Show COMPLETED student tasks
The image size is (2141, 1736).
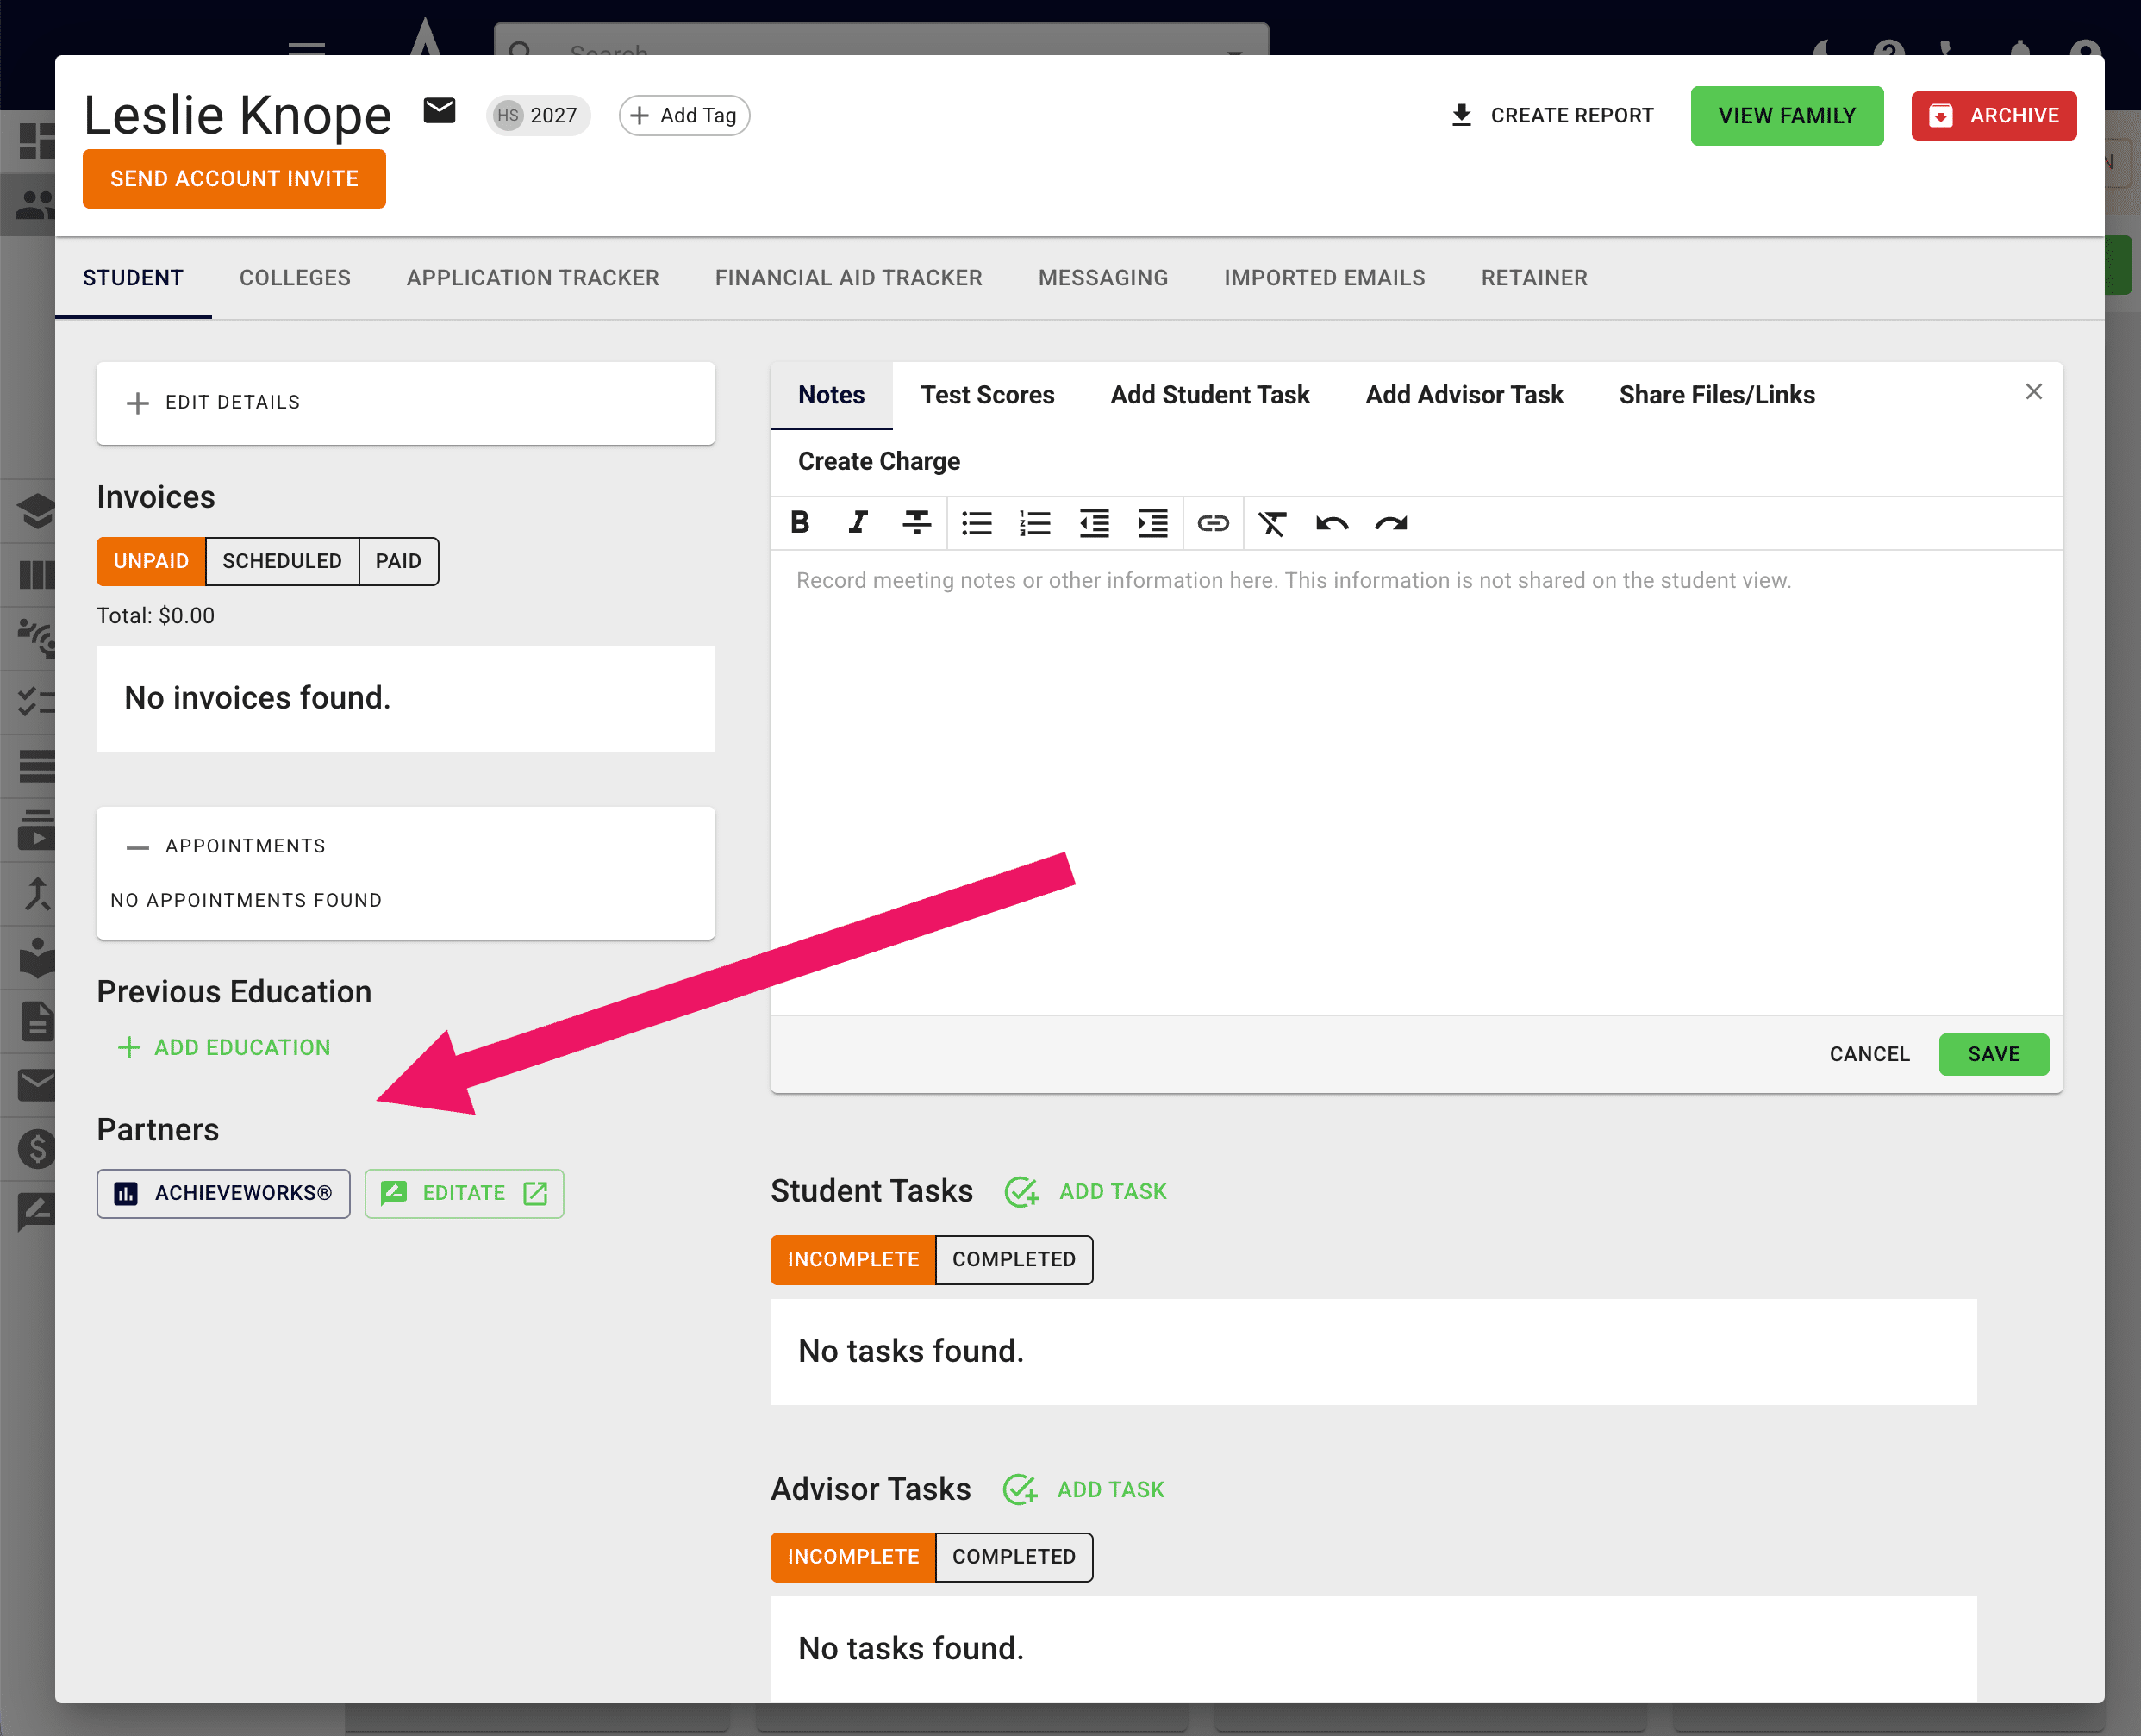click(x=1014, y=1259)
